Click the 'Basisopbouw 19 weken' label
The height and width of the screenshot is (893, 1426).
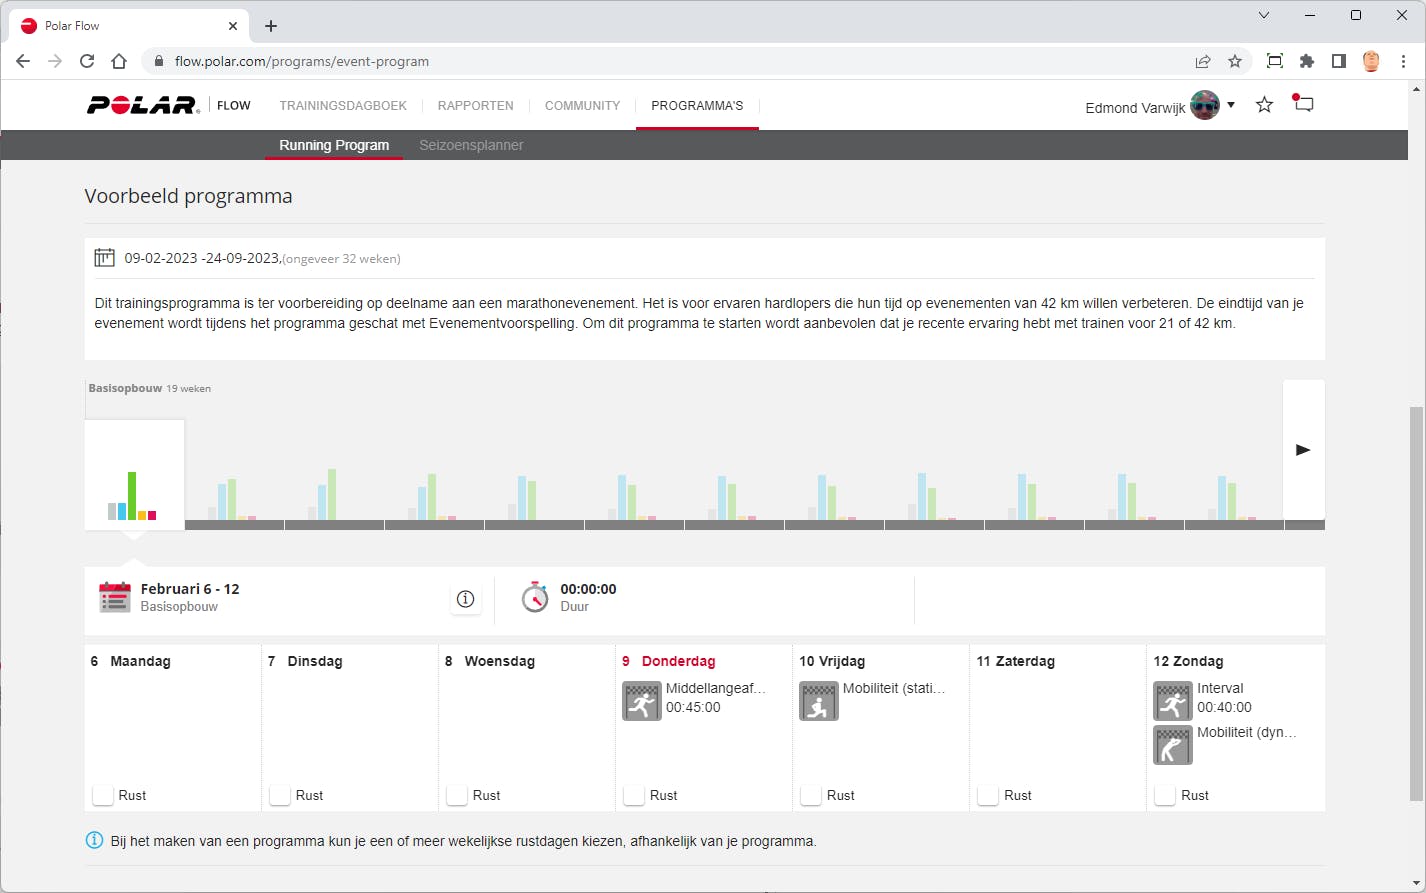coord(150,388)
